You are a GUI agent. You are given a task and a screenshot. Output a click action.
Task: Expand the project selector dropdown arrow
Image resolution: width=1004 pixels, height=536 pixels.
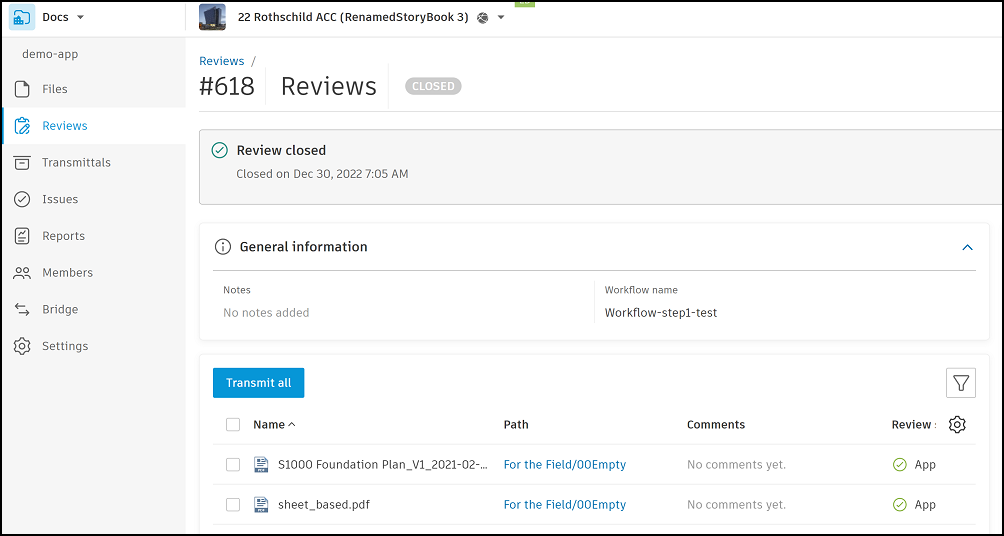tap(501, 18)
